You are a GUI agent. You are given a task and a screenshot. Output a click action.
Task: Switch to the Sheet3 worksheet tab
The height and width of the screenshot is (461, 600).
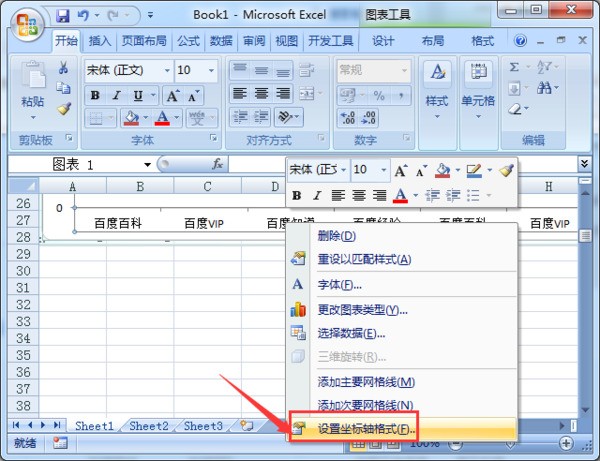point(203,426)
